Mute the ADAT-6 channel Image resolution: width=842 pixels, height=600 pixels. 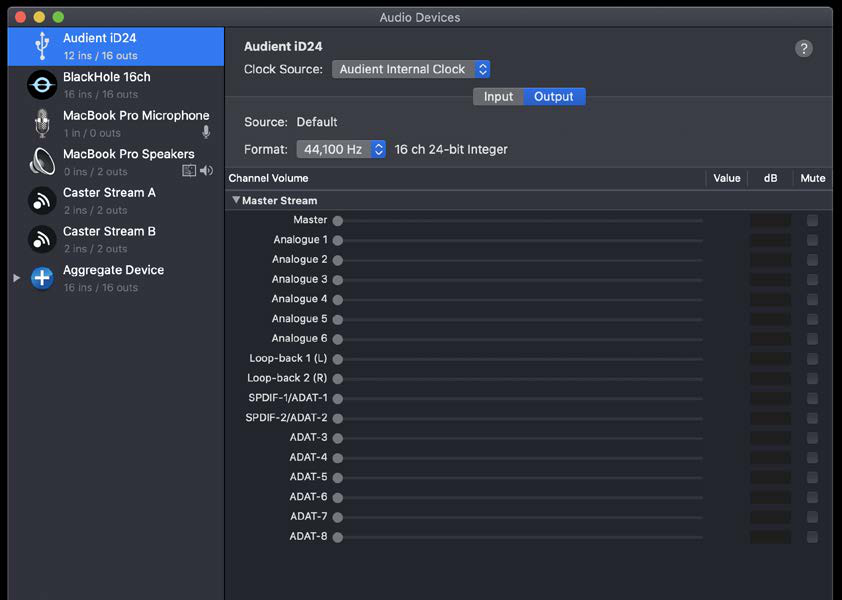812,497
